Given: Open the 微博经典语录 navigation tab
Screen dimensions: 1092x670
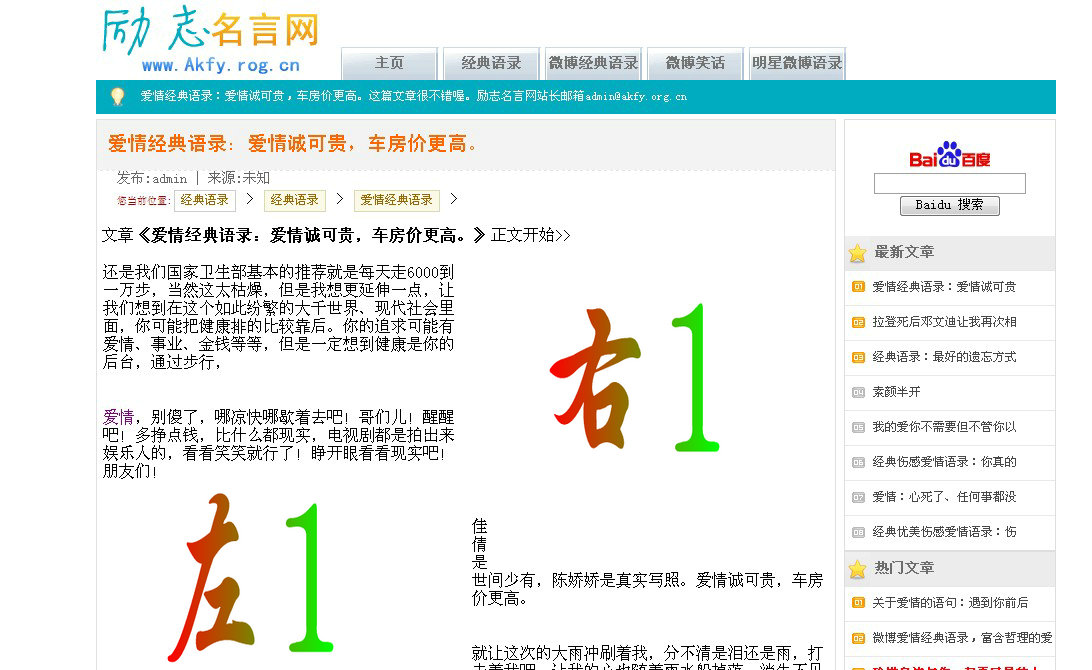Looking at the screenshot, I should click(593, 63).
